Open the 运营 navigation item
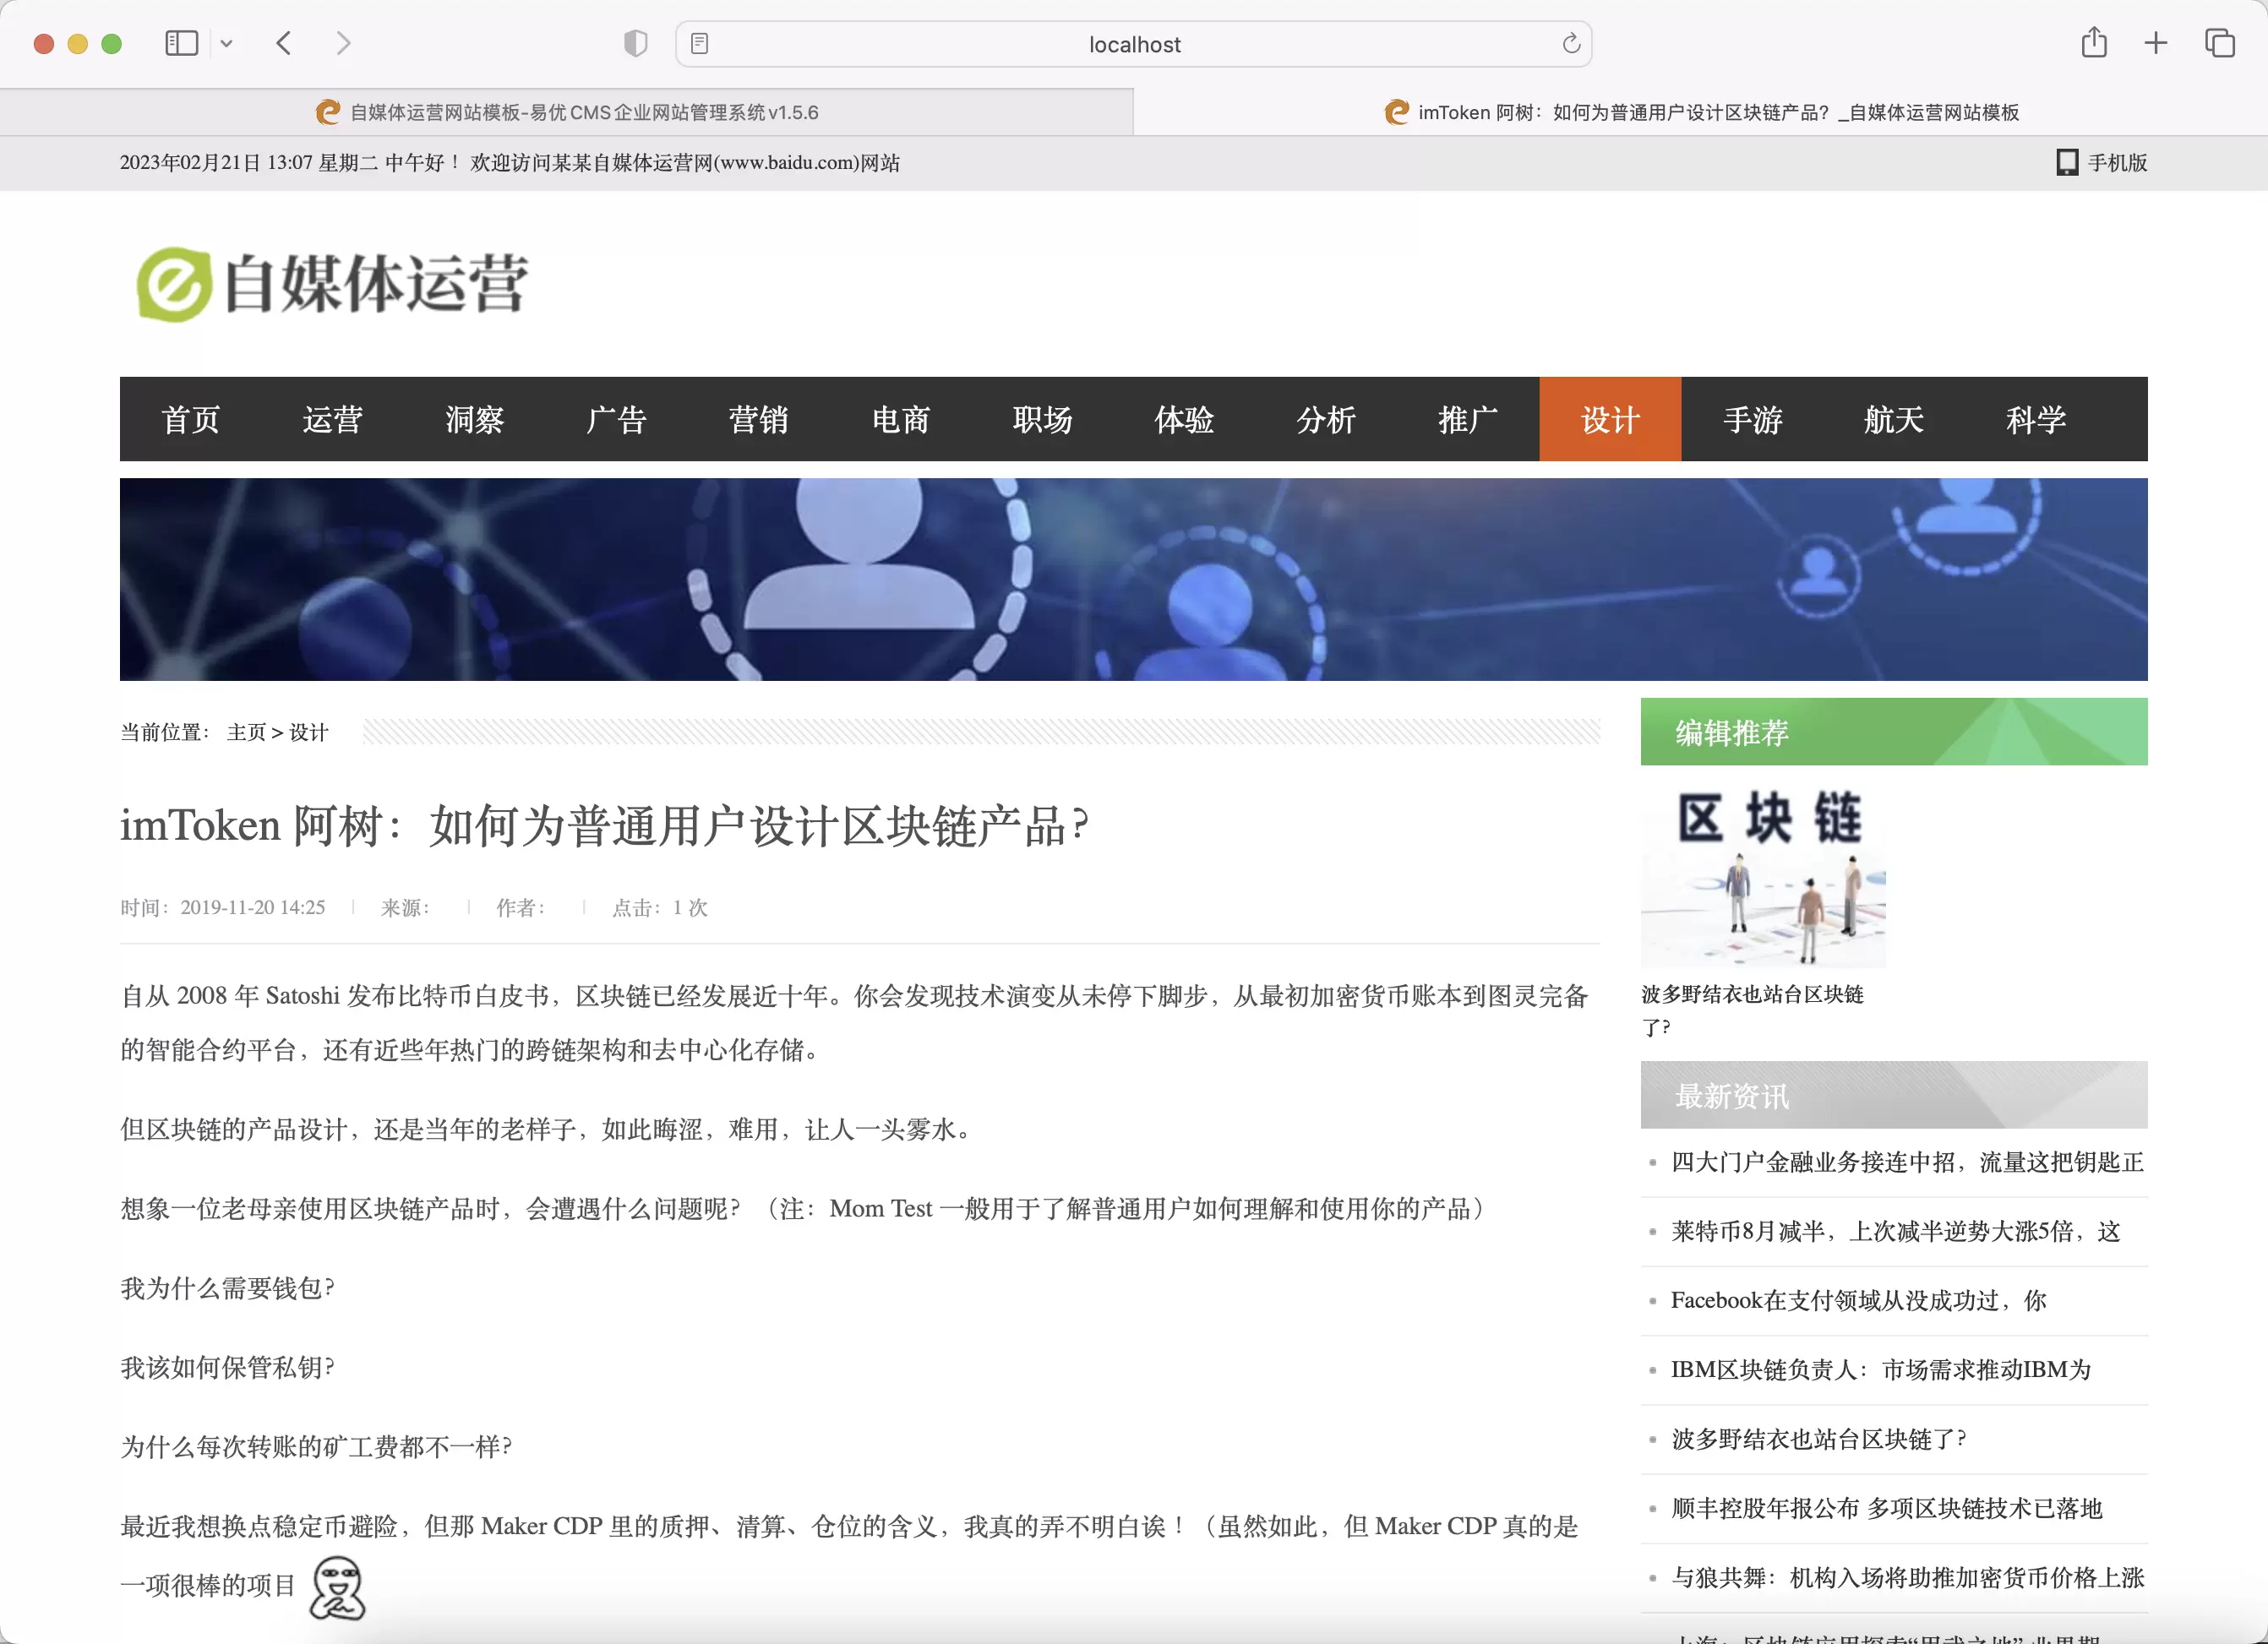 click(333, 419)
